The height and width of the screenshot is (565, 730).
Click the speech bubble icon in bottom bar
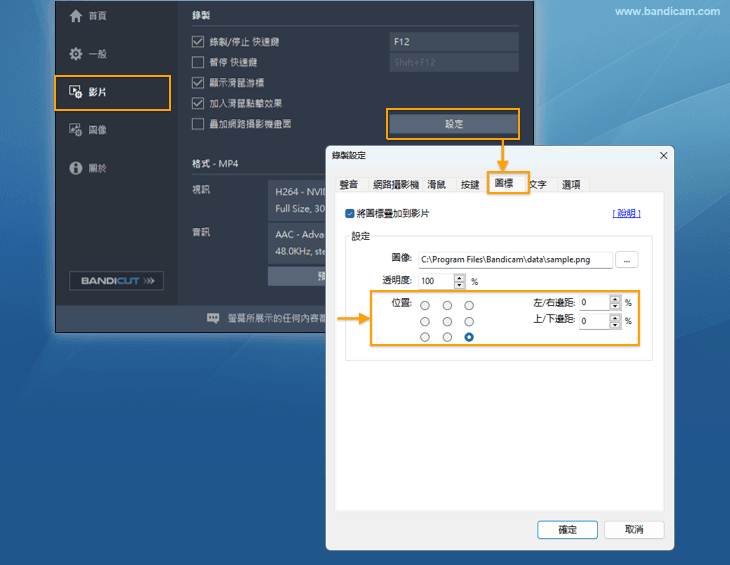click(213, 318)
